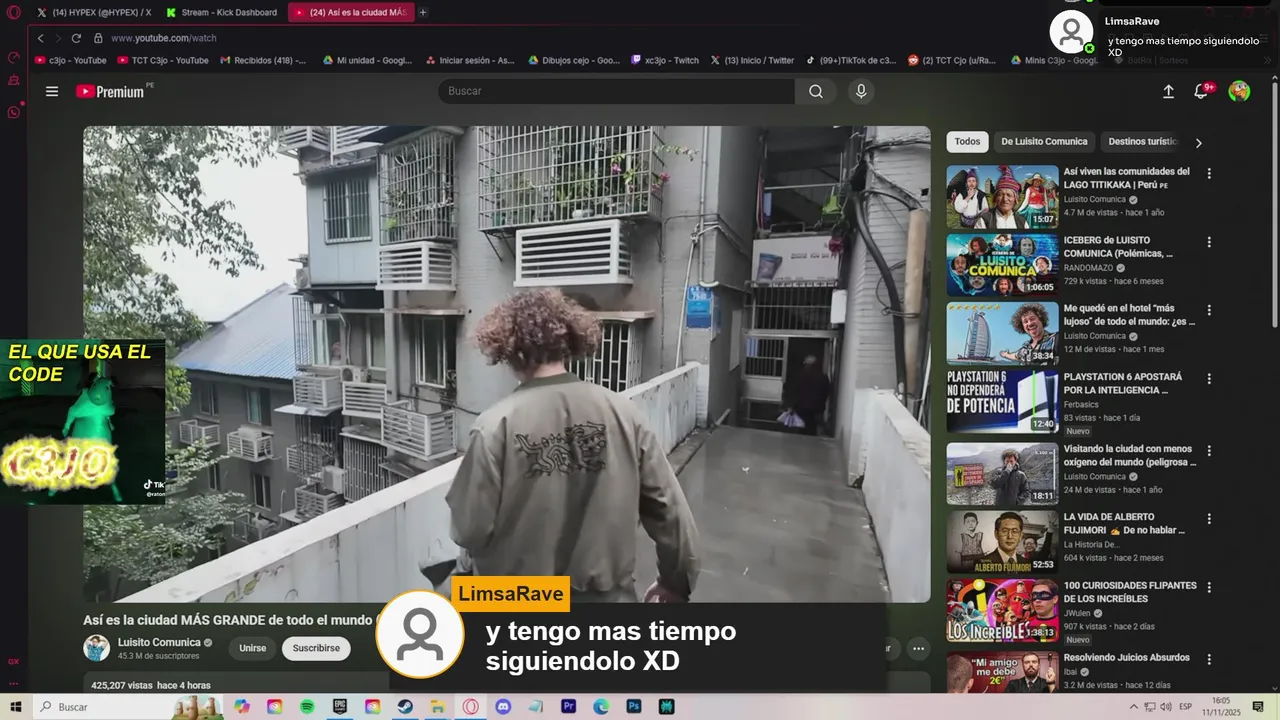Viewport: 1280px width, 720px height.
Task: Open Luisito Comunica channel name link
Action: [159, 642]
